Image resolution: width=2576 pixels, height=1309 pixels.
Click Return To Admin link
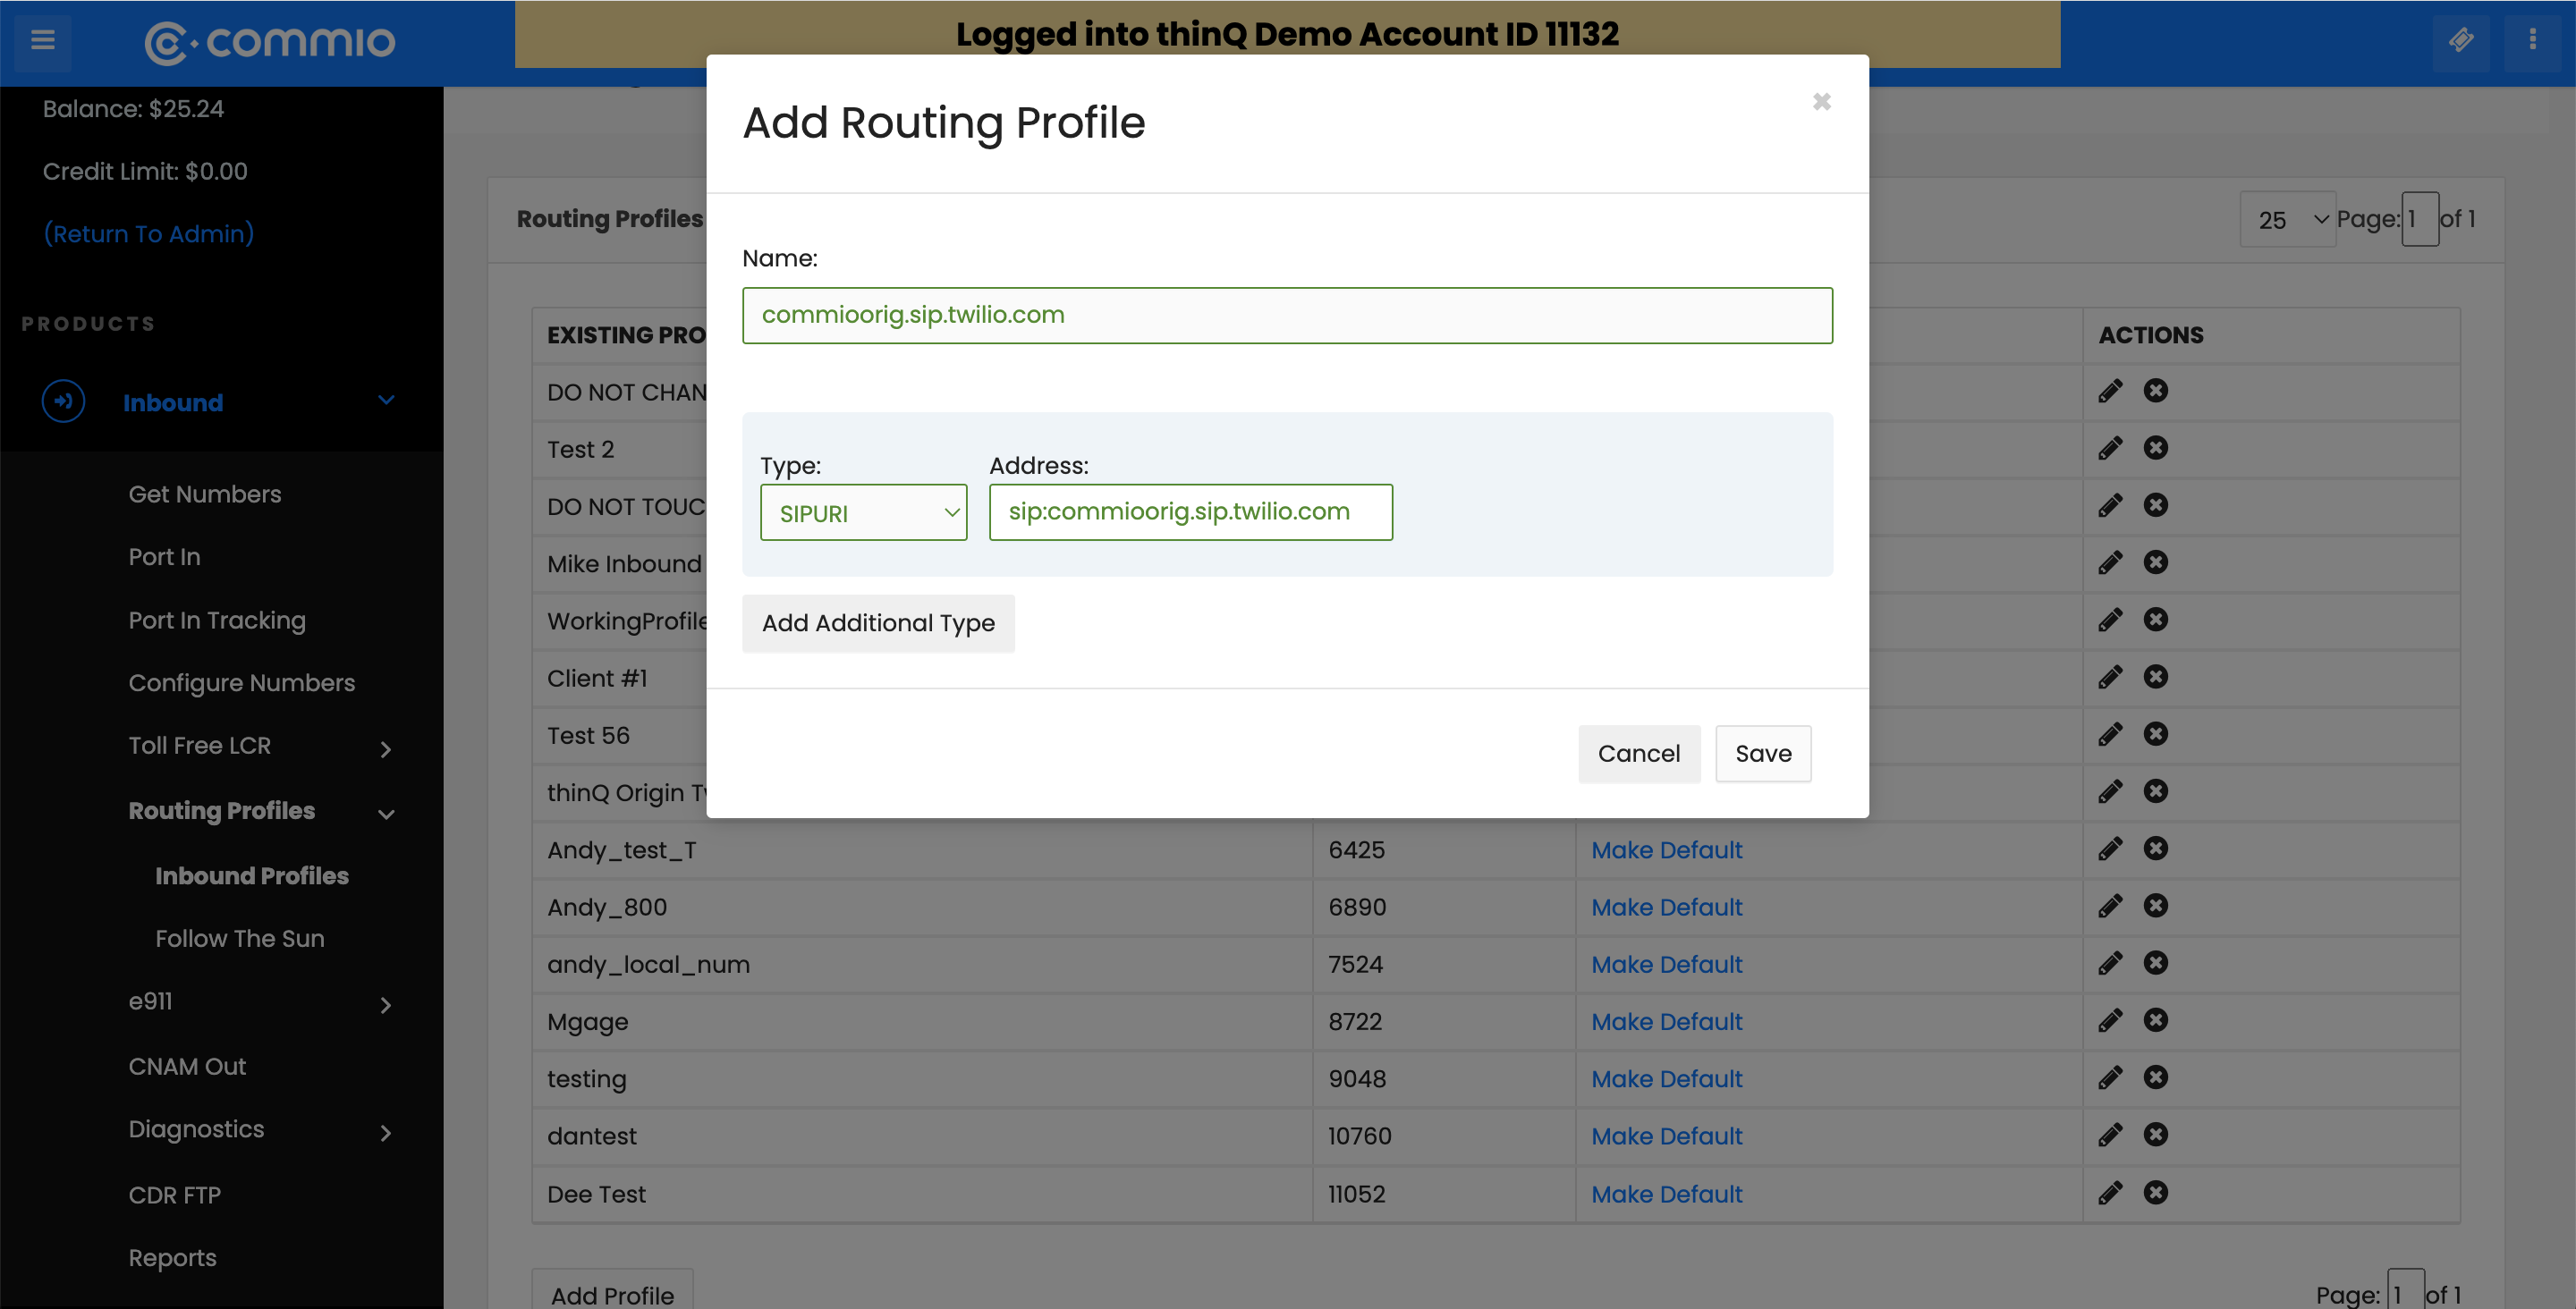[148, 234]
